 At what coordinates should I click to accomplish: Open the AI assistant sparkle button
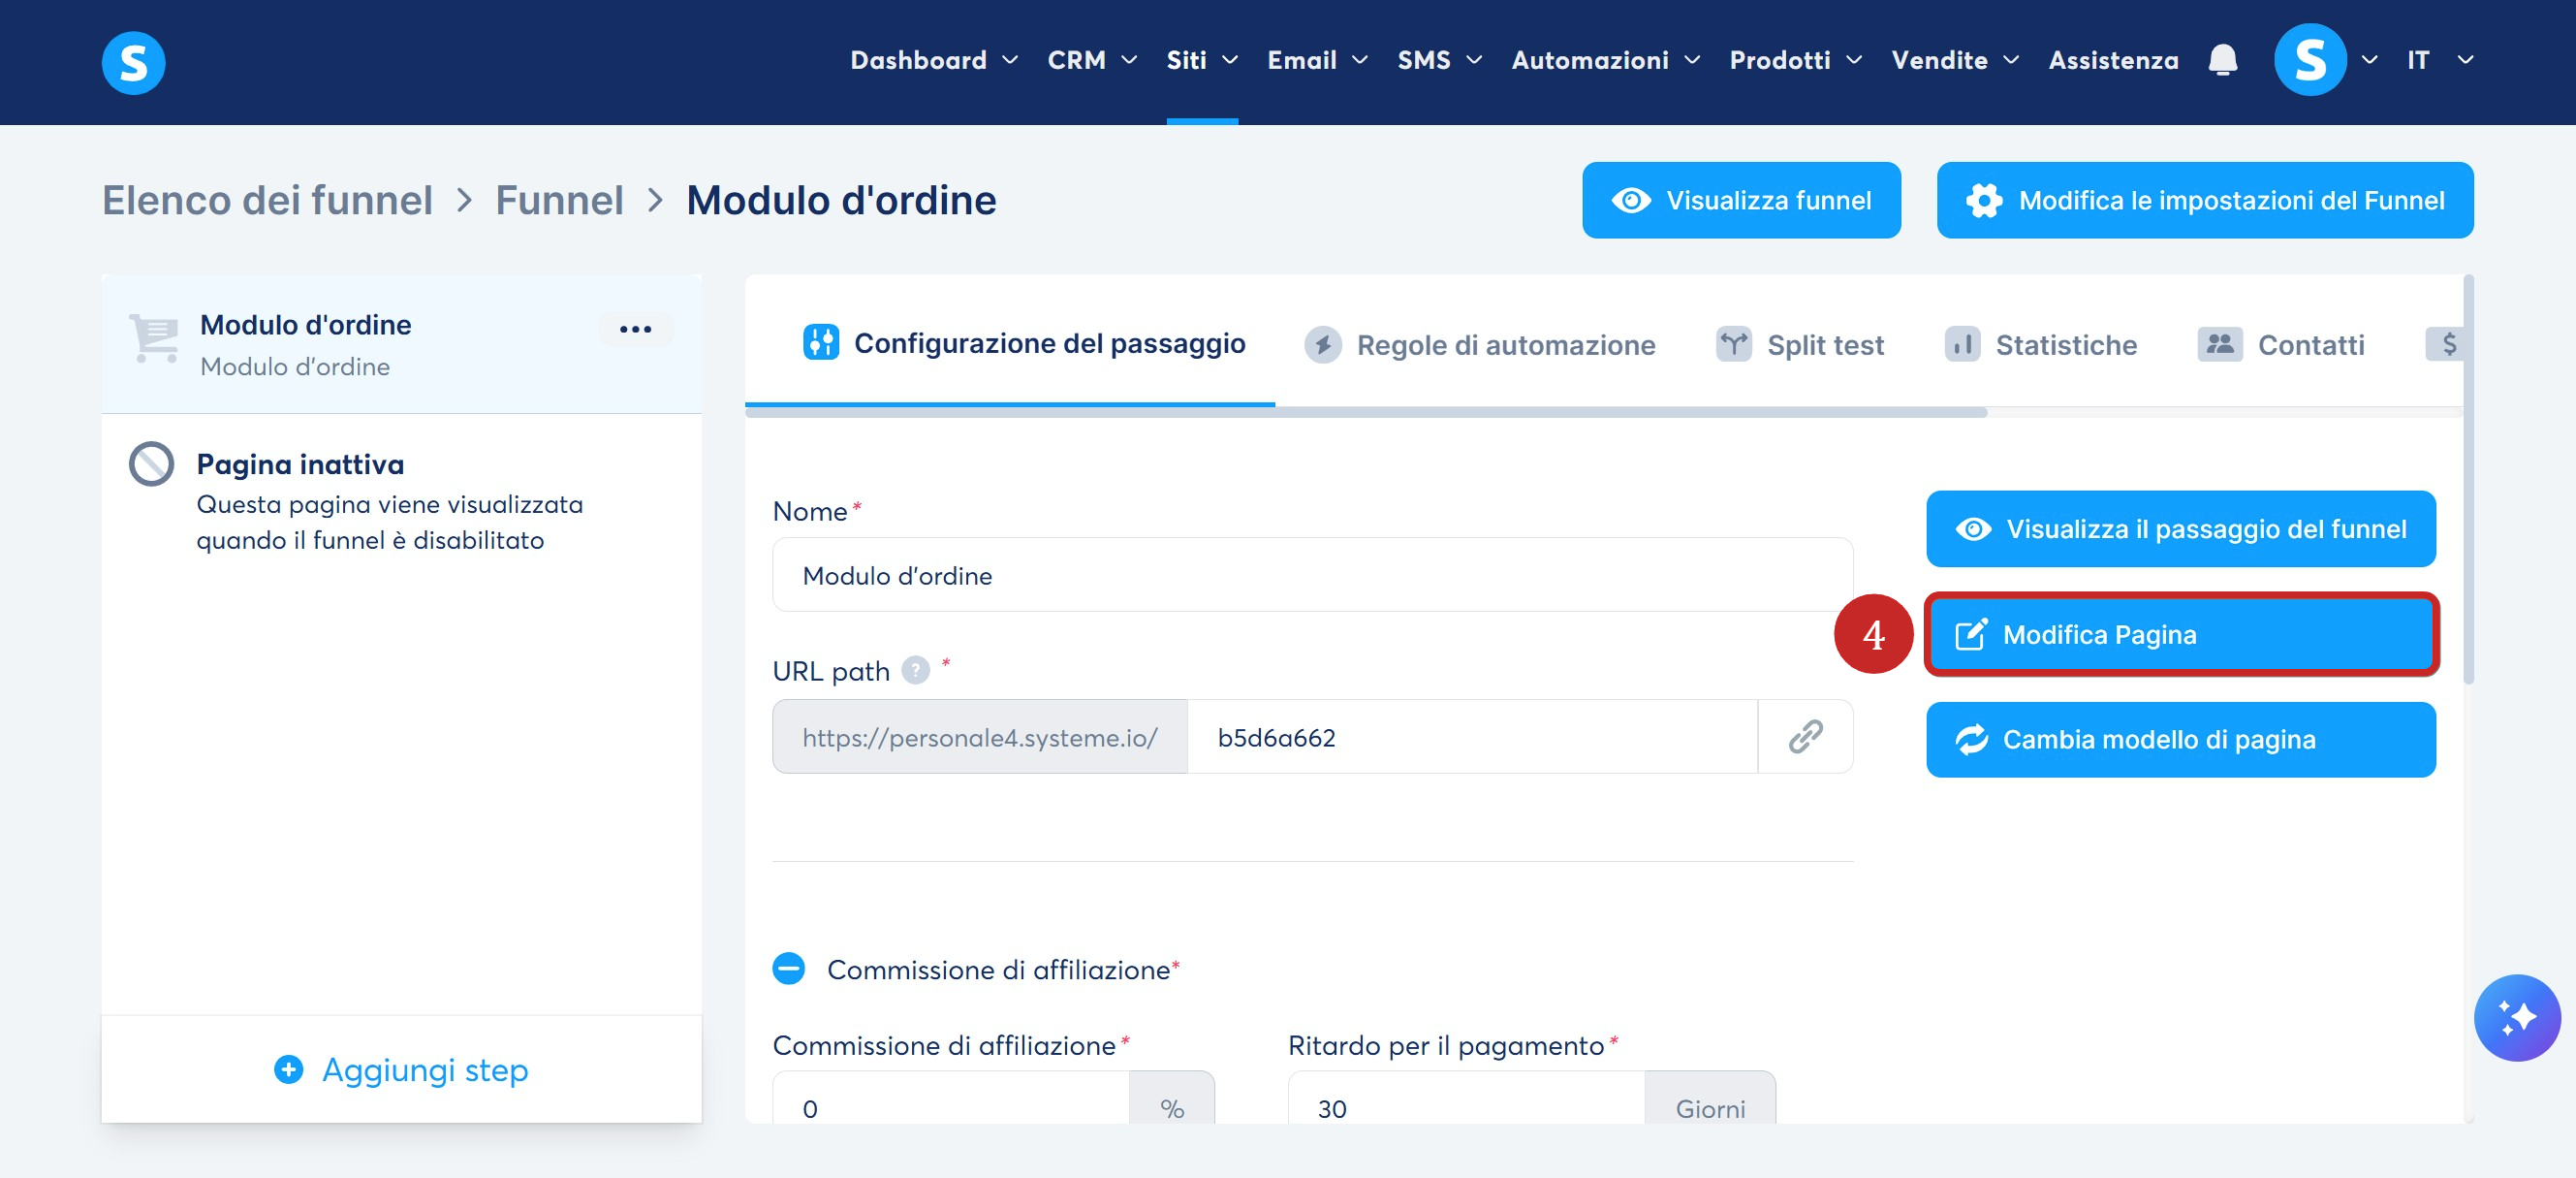pos(2516,1017)
